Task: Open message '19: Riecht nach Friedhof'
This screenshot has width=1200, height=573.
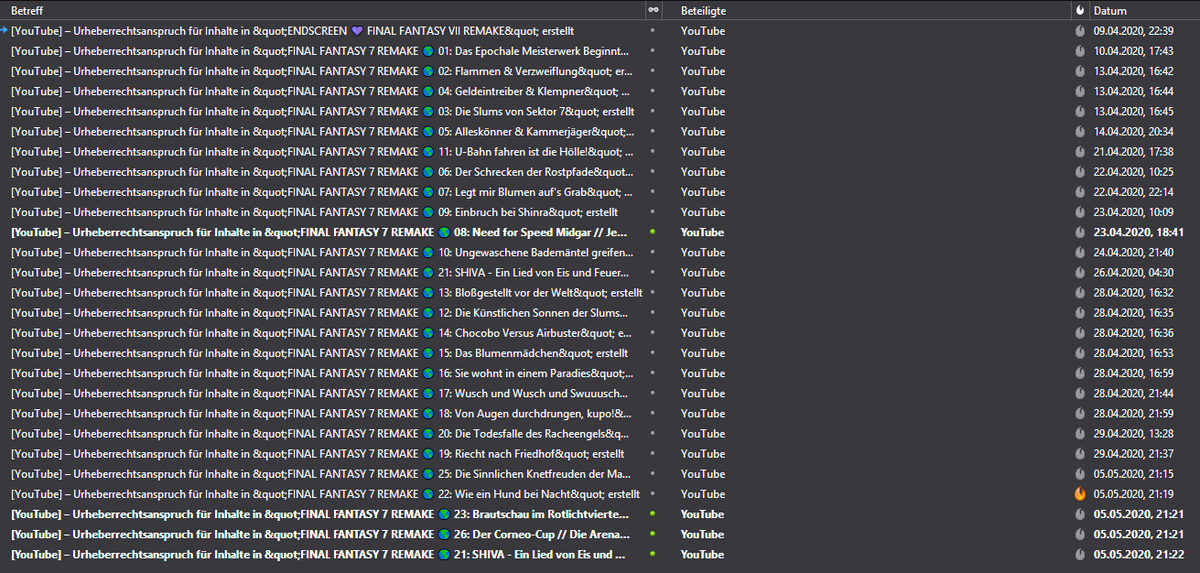Action: pos(317,454)
